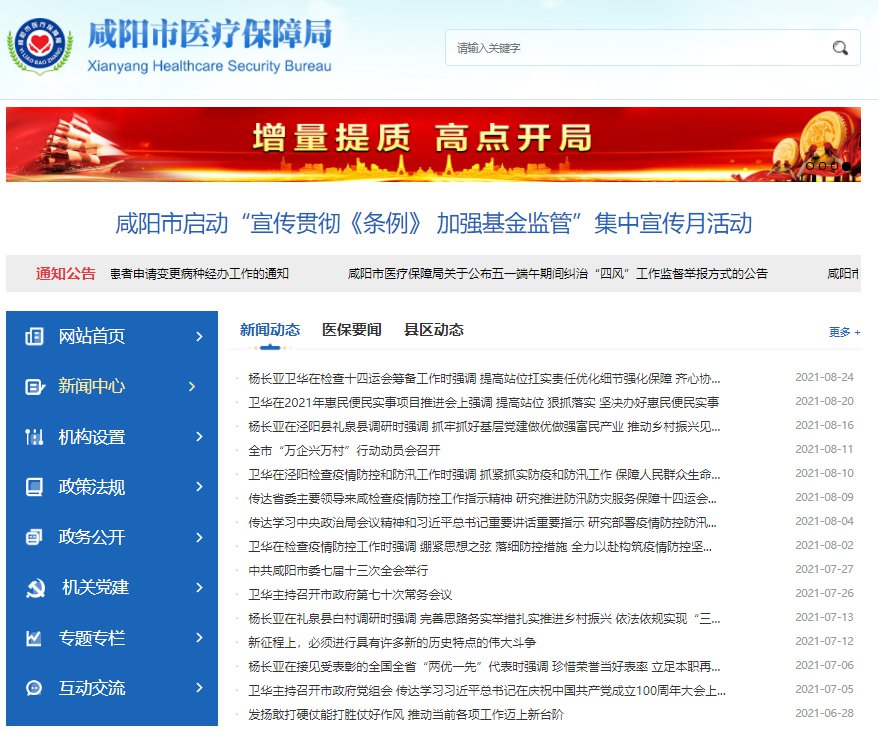Click the 增量提质 高点开局 banner image
Viewport: 878px width, 734px height.
pos(433,144)
